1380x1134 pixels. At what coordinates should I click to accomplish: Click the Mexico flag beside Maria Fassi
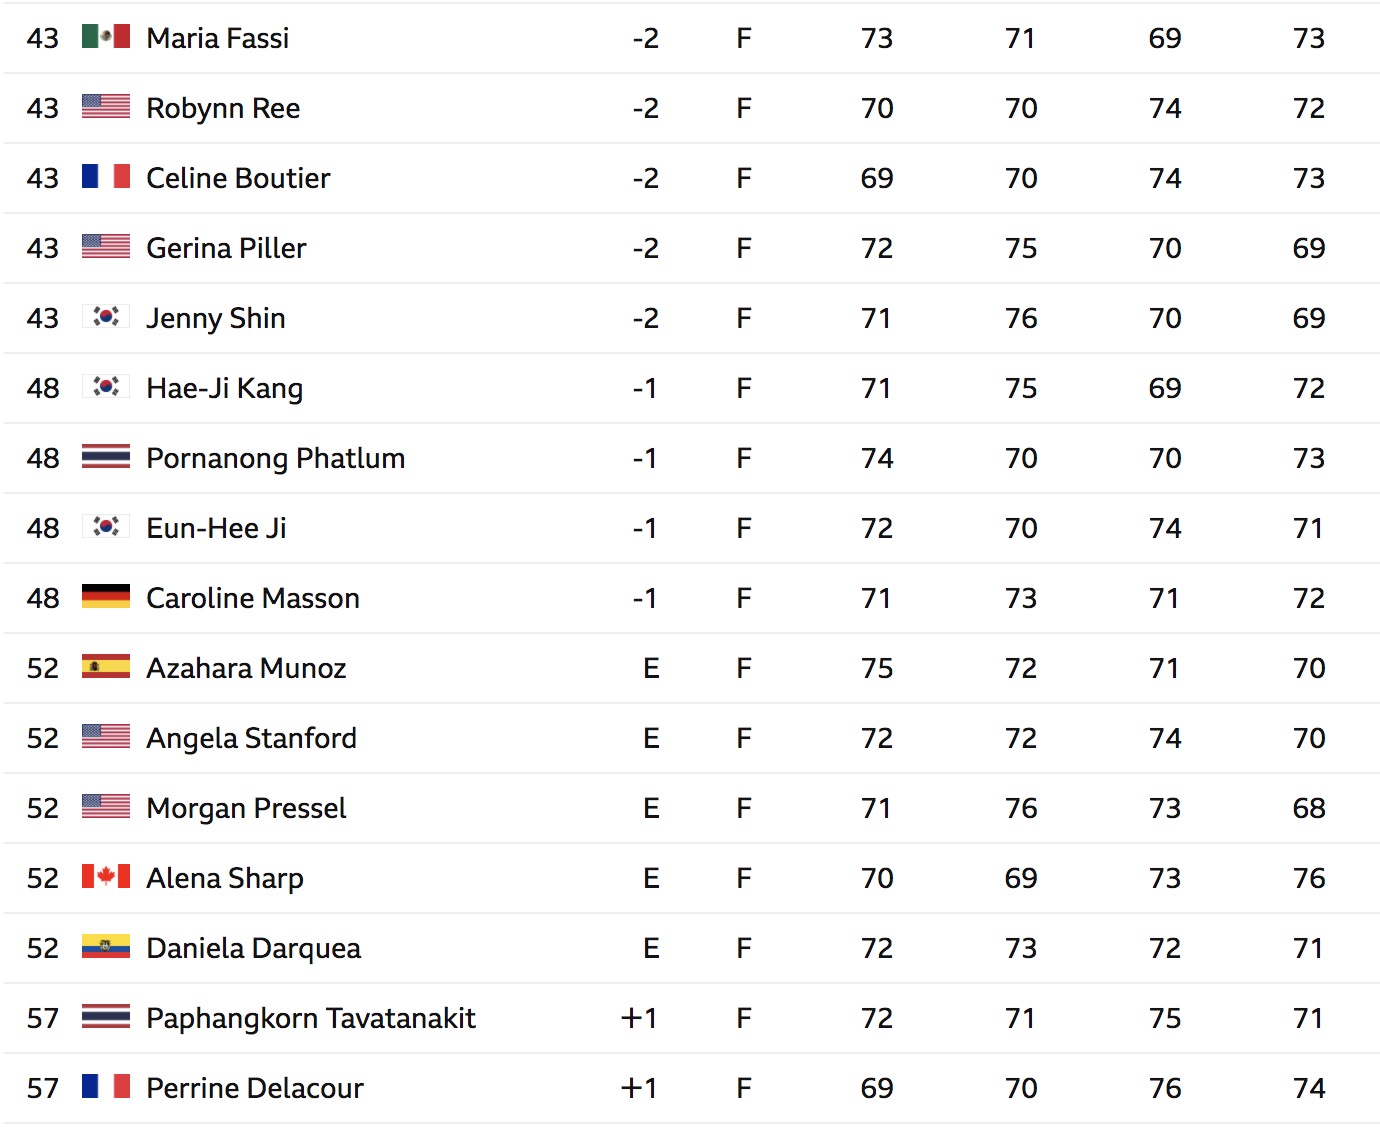[x=106, y=37]
